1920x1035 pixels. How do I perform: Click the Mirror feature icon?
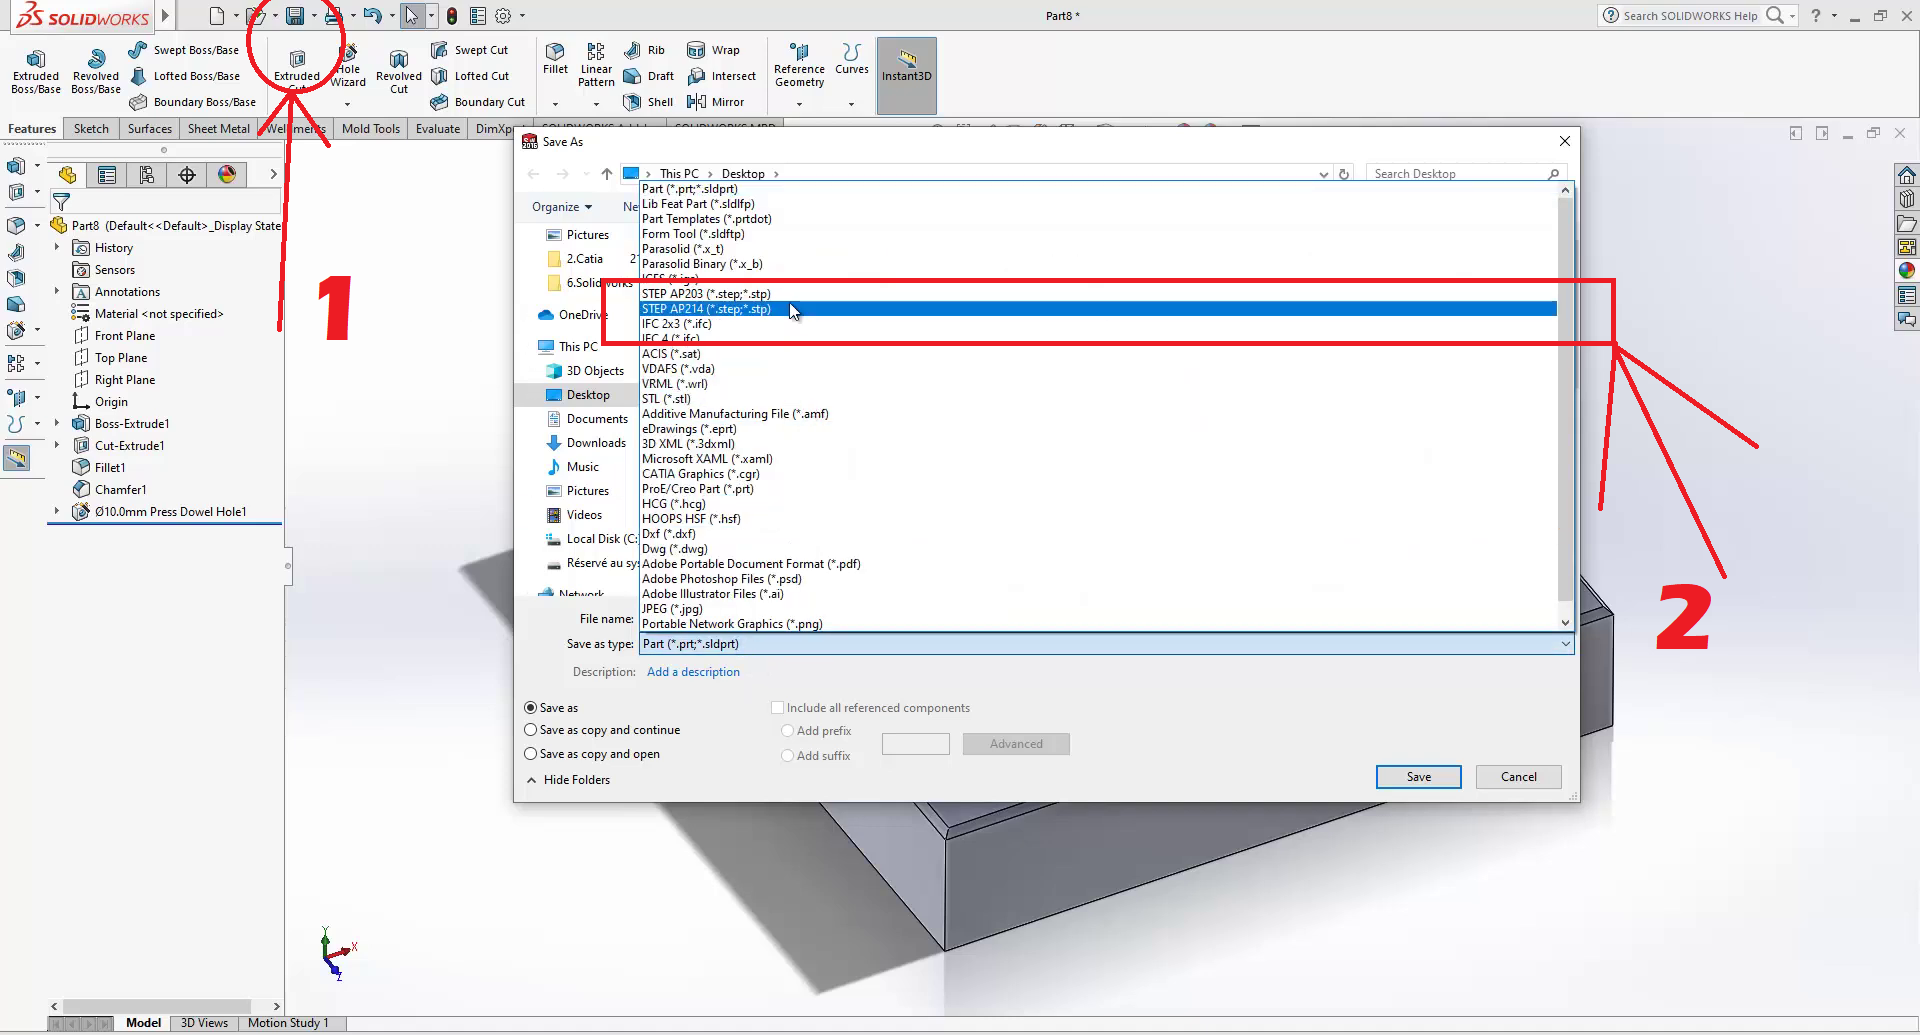697,102
